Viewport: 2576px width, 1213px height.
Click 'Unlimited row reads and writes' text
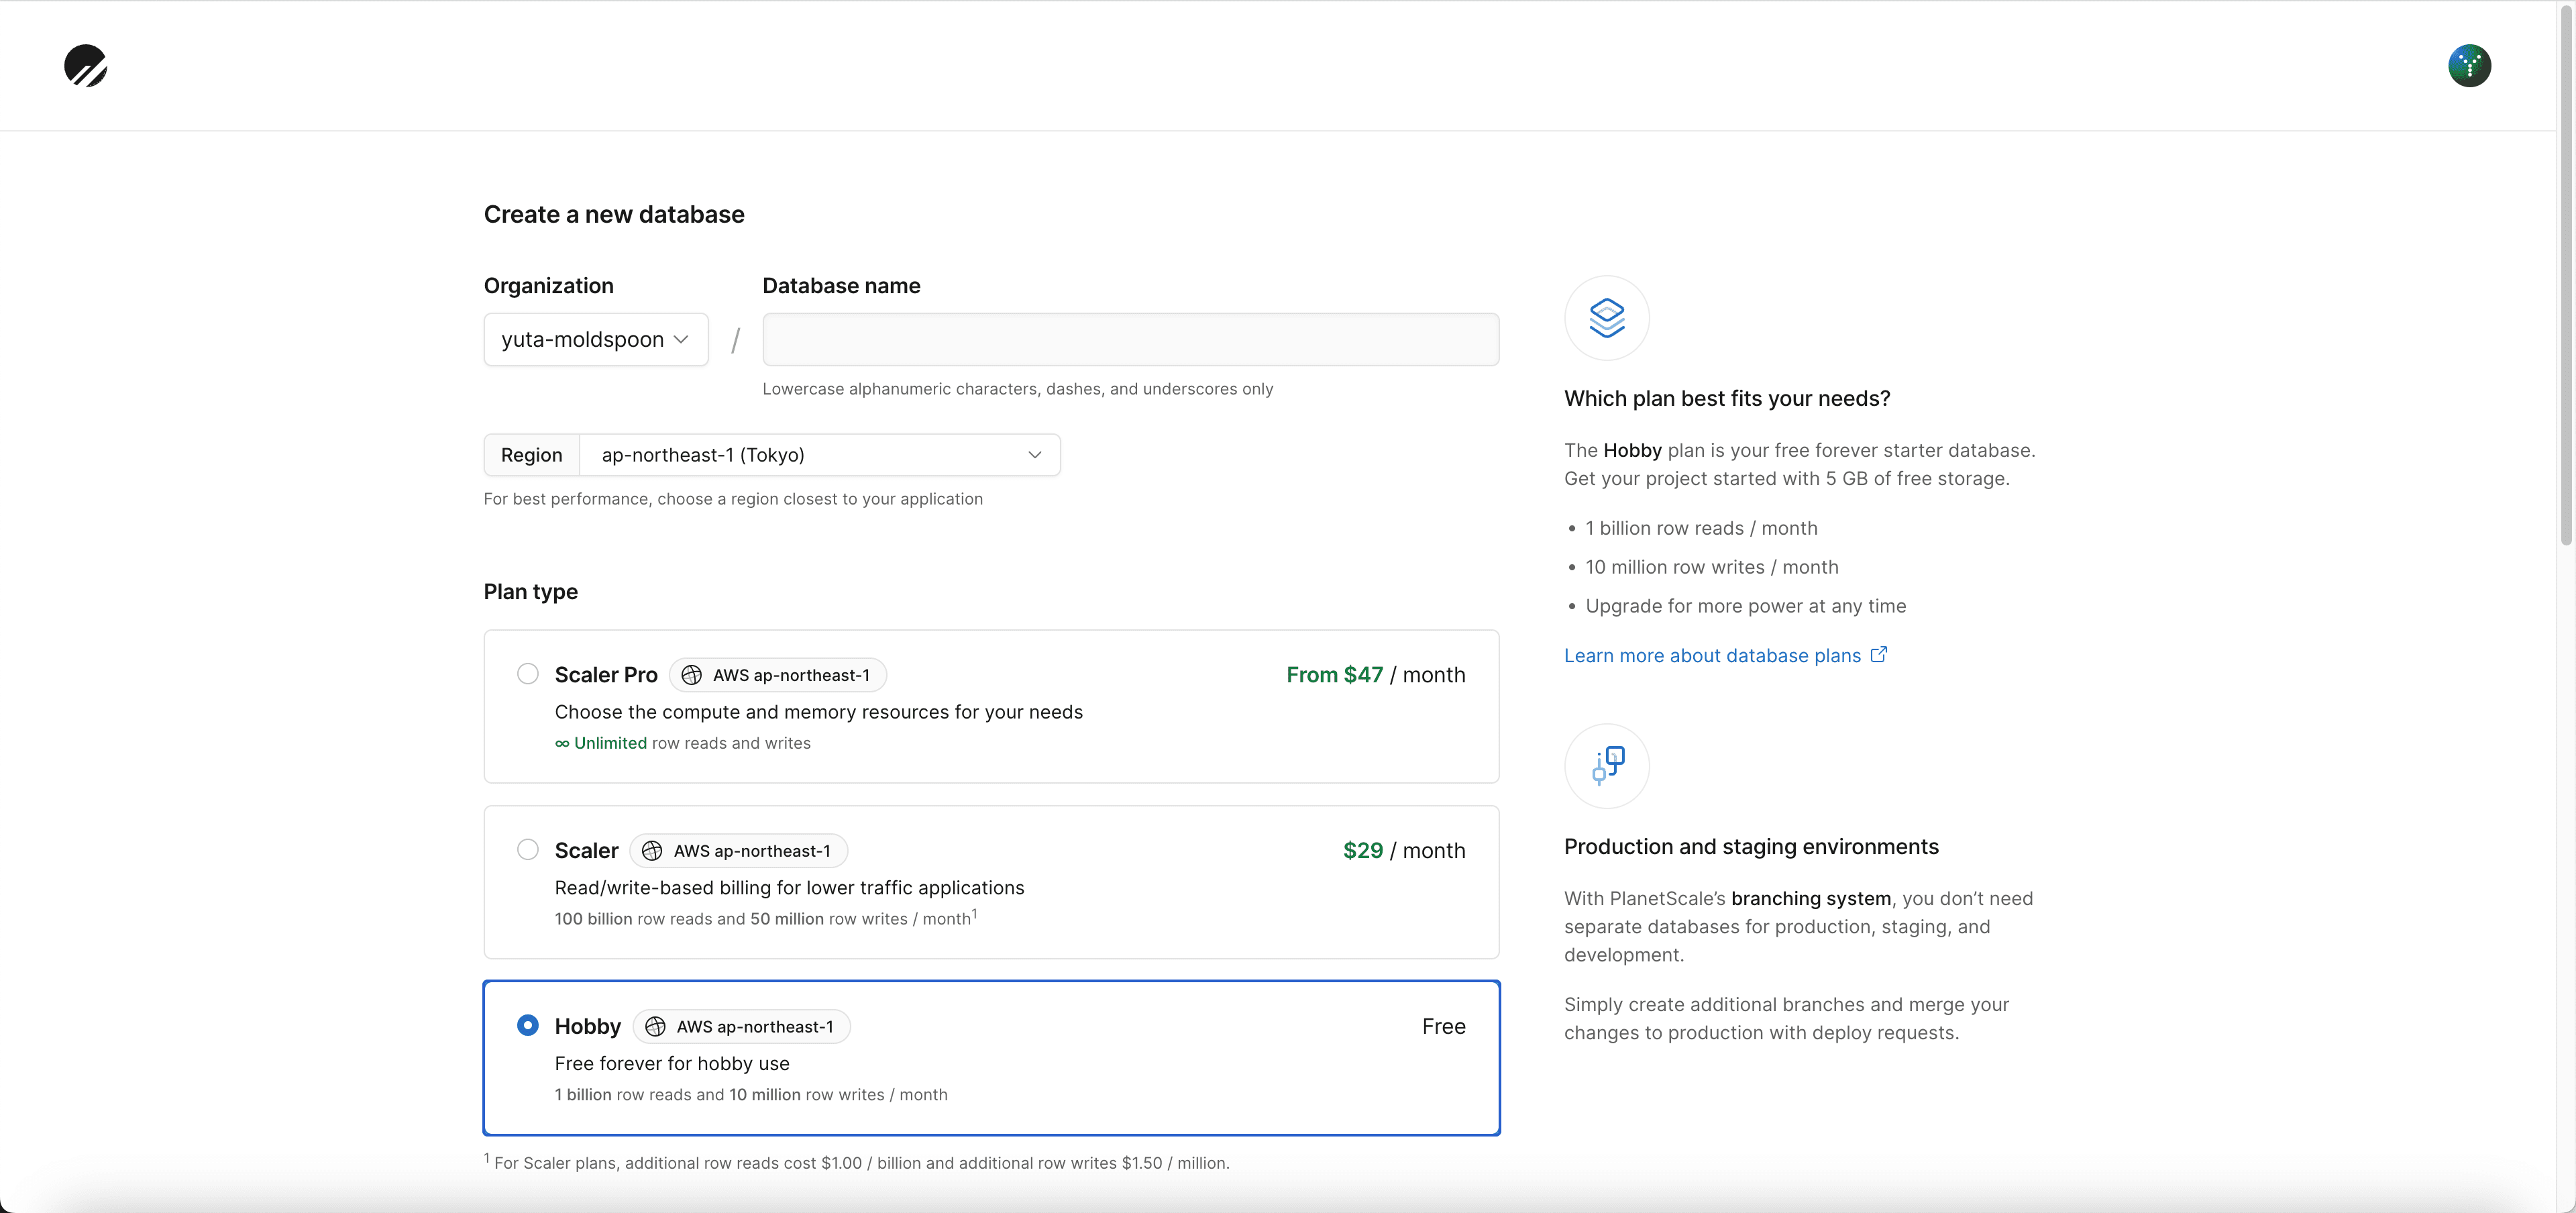pyautogui.click(x=683, y=743)
